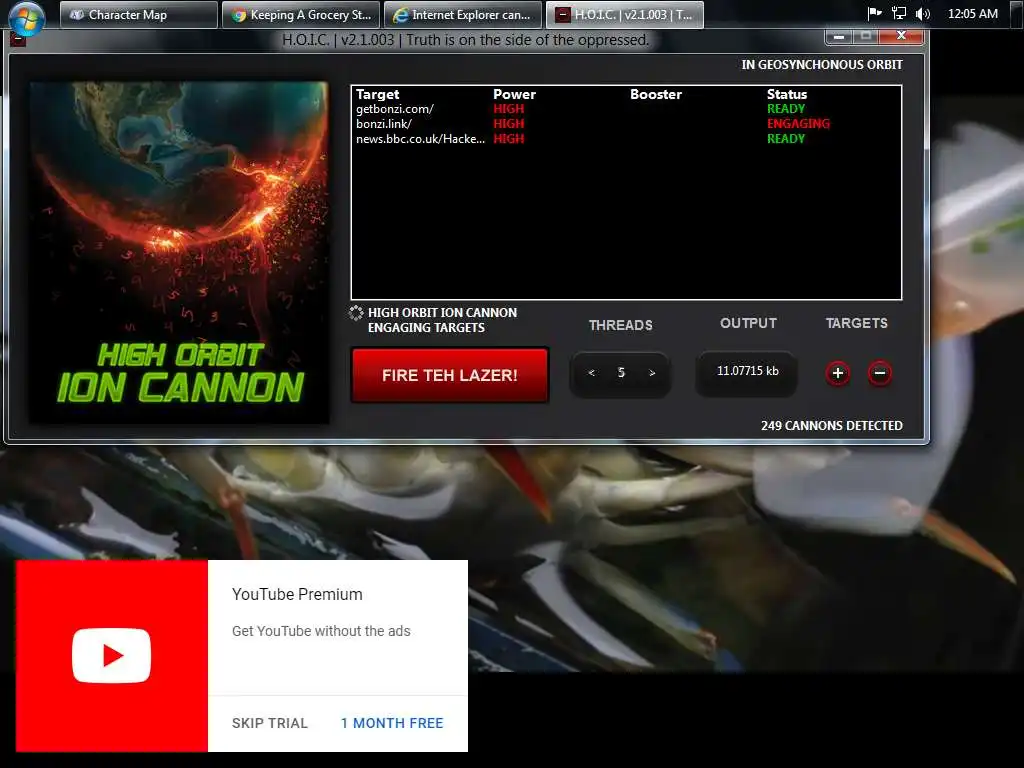Add a target with the plus icon
The width and height of the screenshot is (1024, 768).
click(x=838, y=374)
